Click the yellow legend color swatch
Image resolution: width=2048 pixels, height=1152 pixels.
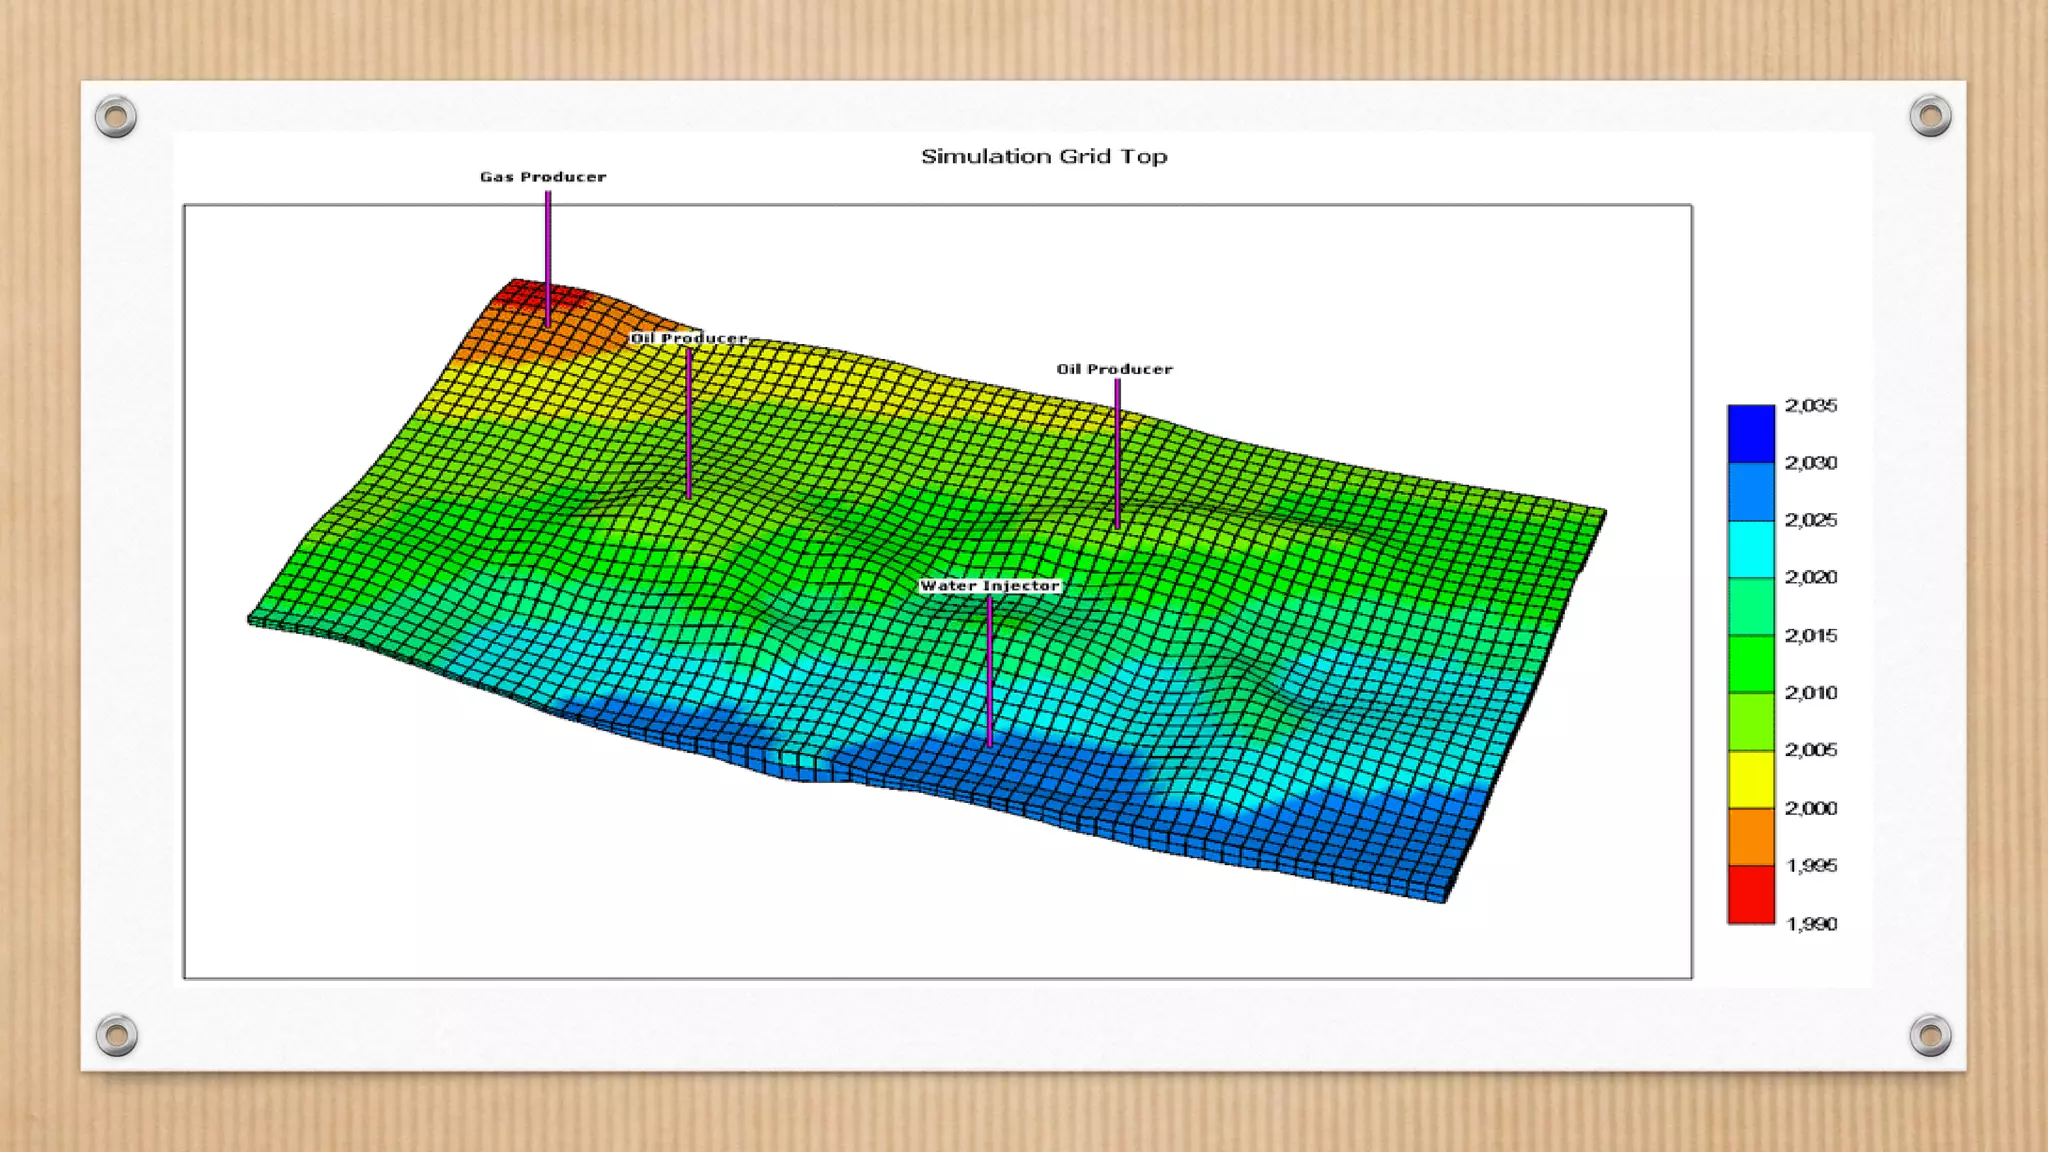(x=1751, y=779)
